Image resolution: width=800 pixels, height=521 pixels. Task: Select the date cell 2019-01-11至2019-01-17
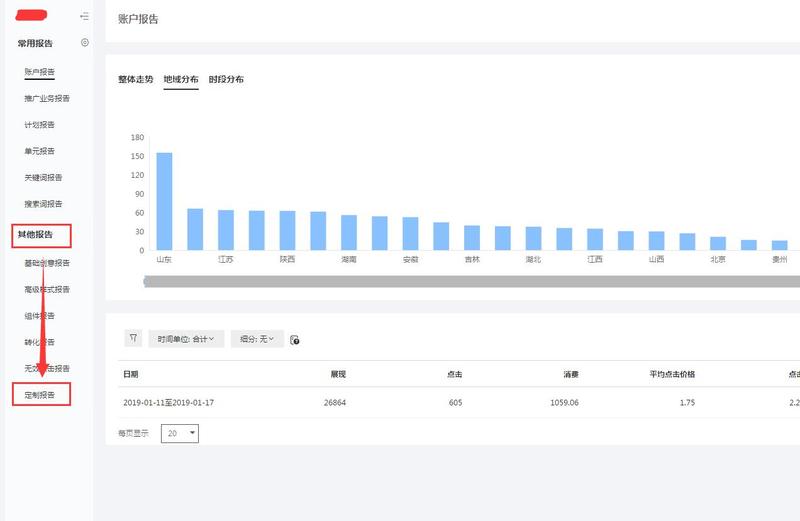pos(168,403)
